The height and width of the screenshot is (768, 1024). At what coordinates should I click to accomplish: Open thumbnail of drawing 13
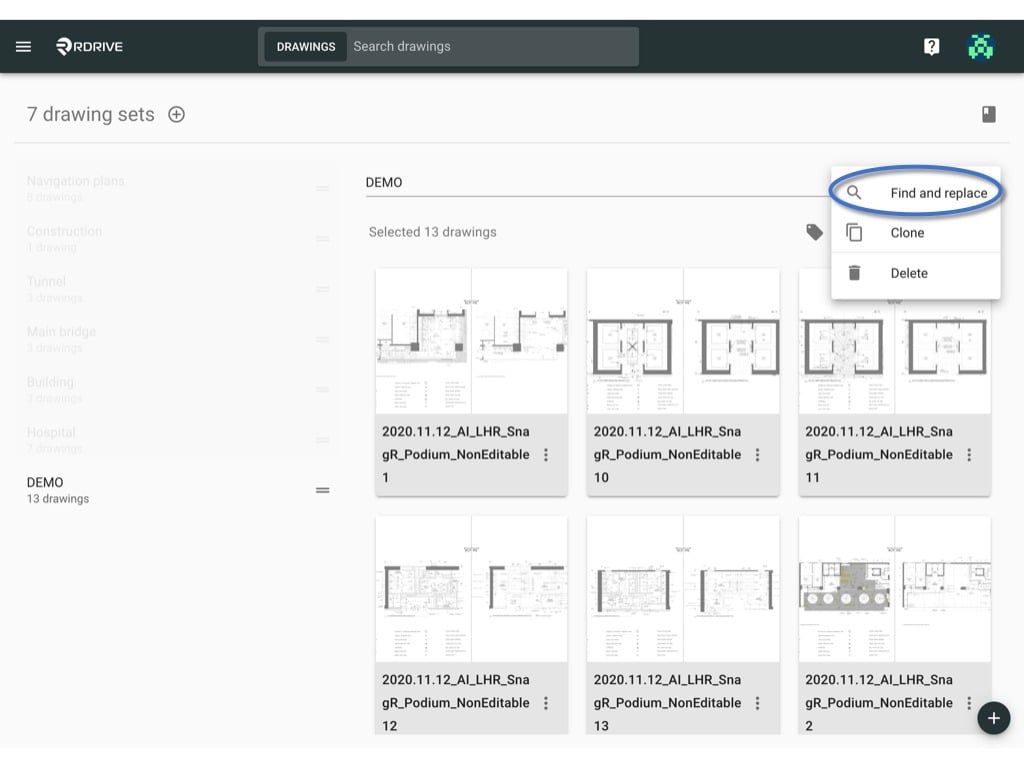pos(683,589)
